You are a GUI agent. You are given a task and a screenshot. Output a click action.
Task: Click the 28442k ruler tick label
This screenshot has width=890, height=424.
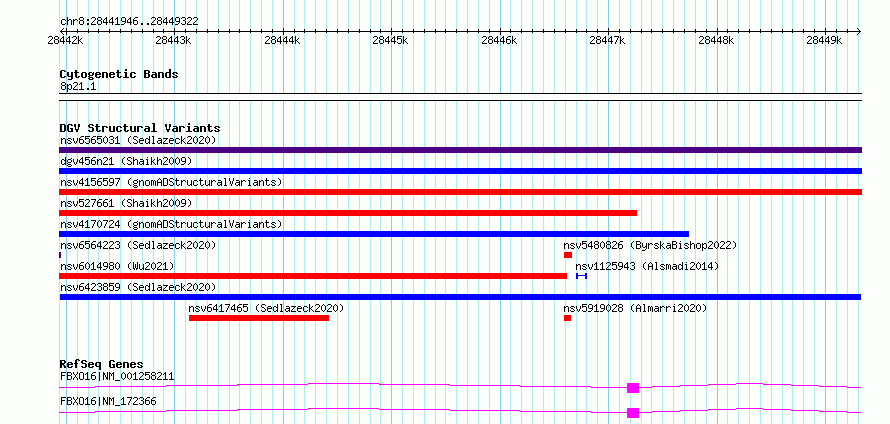point(66,40)
